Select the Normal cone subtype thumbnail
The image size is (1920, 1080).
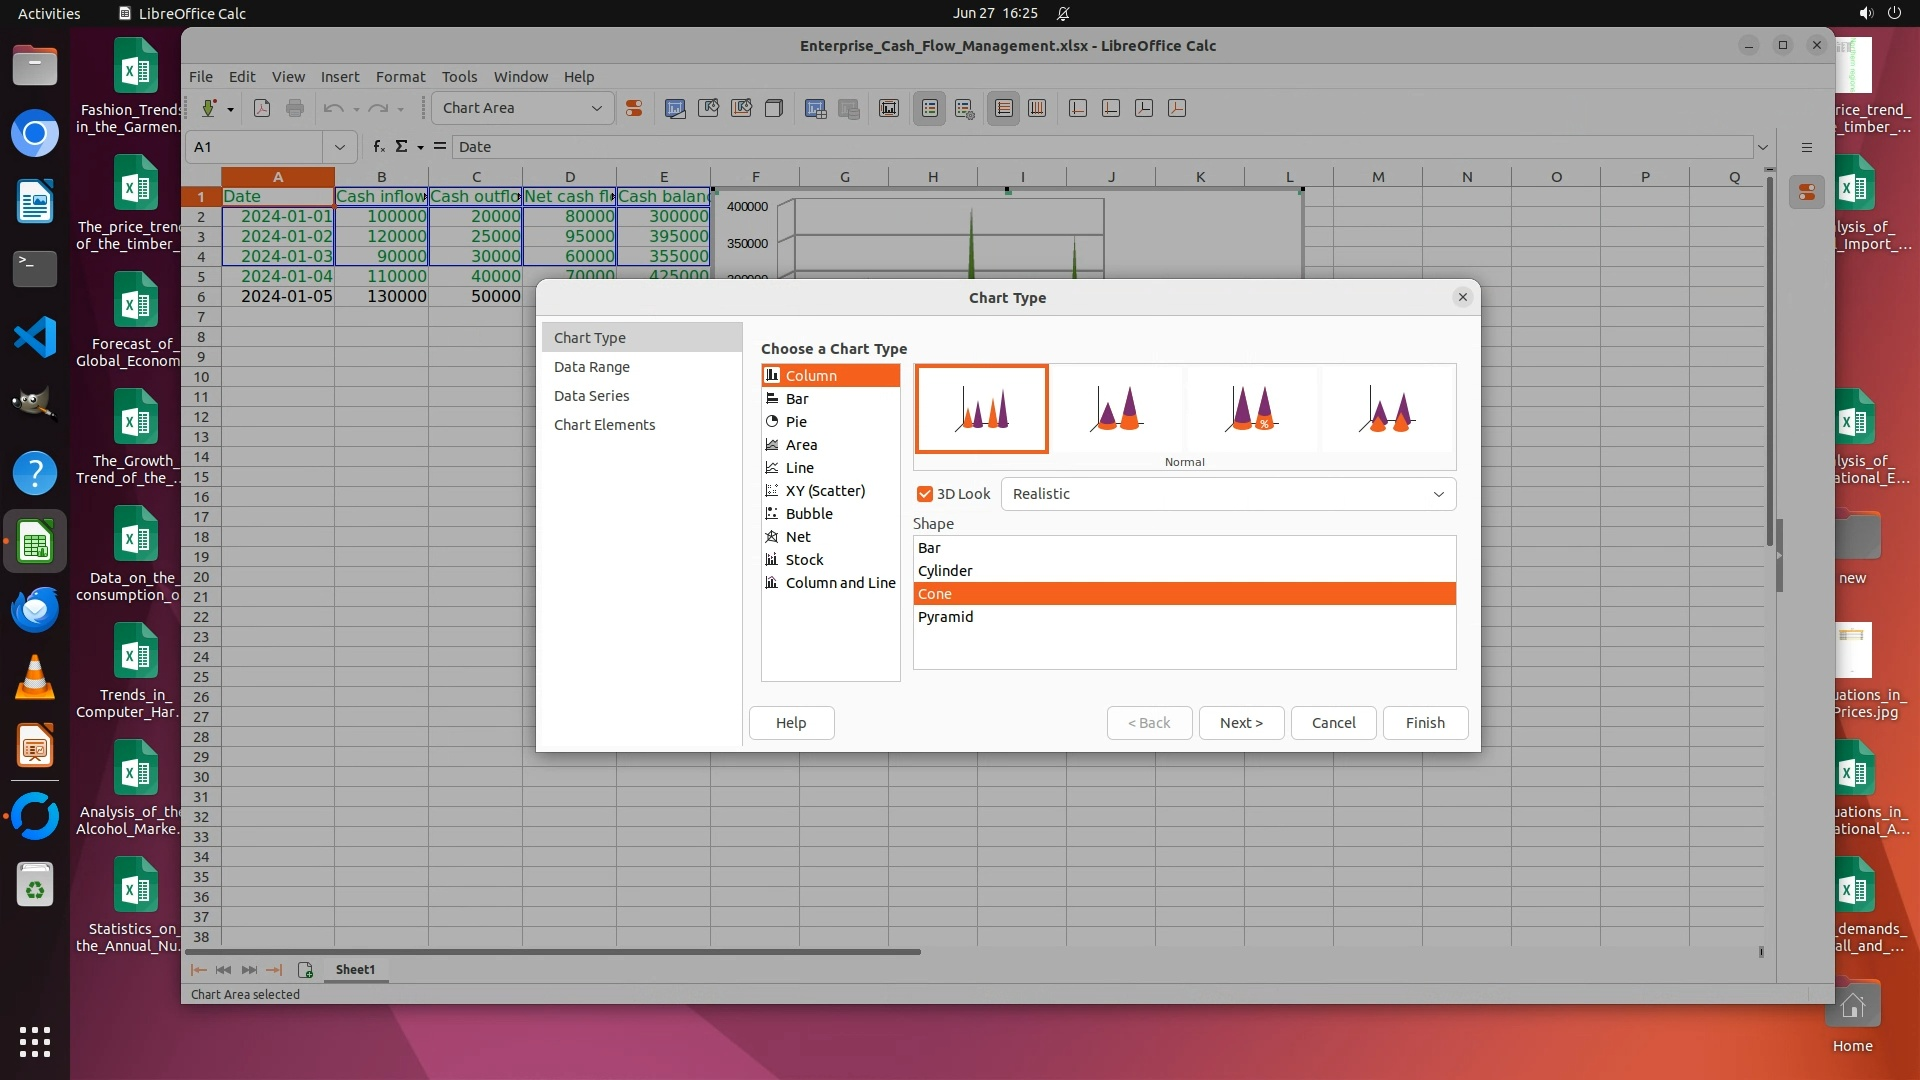tap(981, 408)
